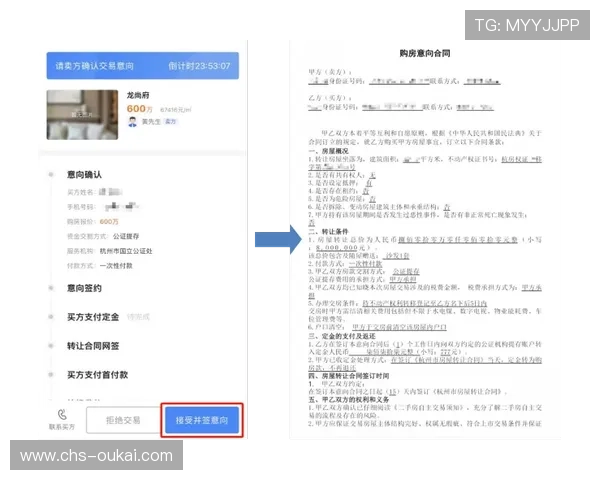The height and width of the screenshot is (480, 600).
Task: Select the 龙尚府 listing title
Action: (138, 95)
